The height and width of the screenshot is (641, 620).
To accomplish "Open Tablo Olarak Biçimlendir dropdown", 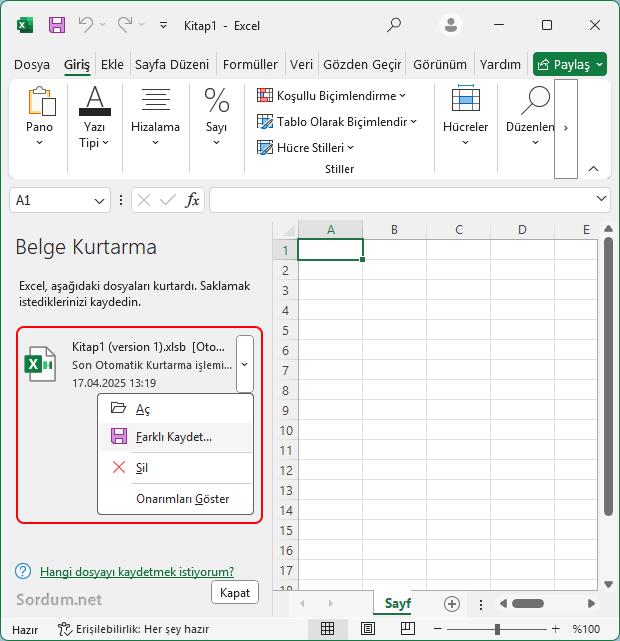I will [337, 122].
